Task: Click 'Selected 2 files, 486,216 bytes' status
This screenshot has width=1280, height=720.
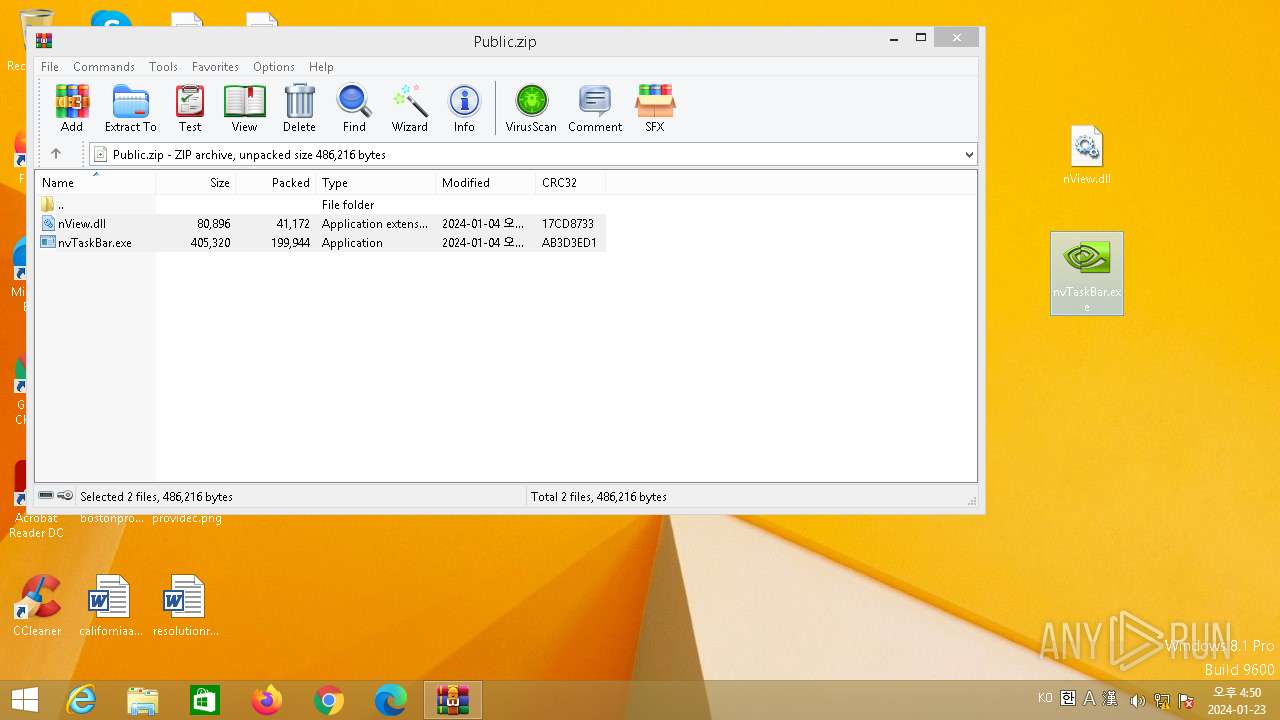Action: [x=156, y=496]
